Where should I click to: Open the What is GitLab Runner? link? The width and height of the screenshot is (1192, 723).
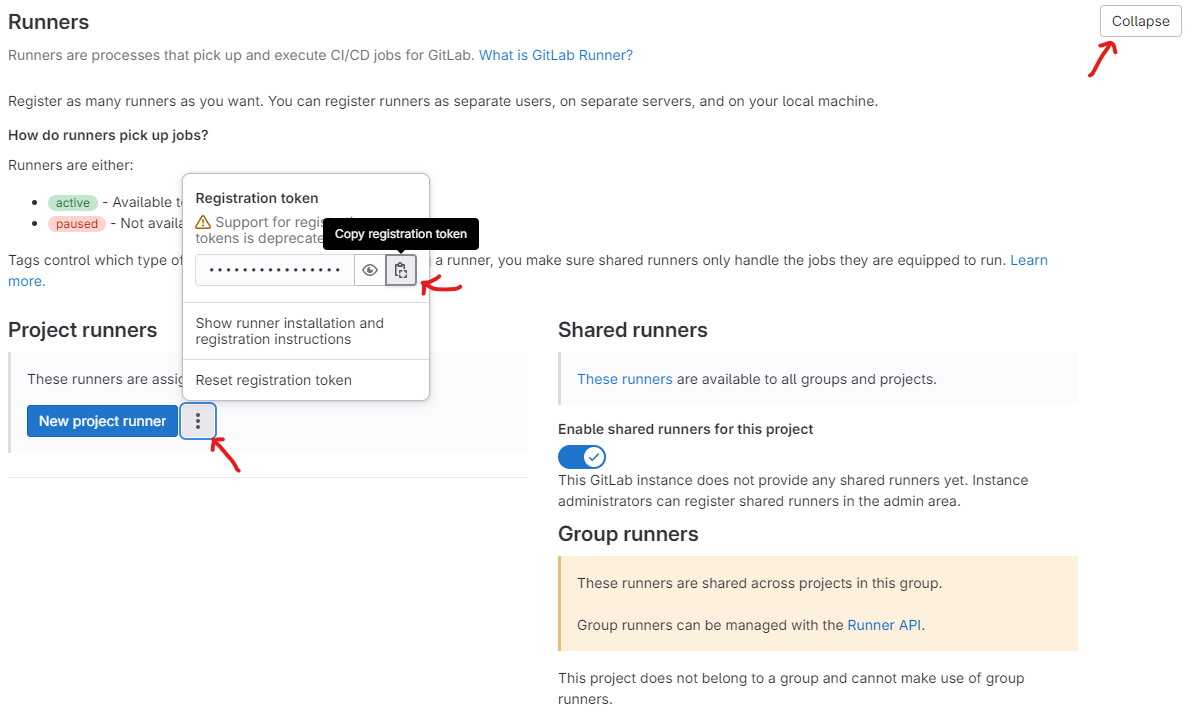(556, 55)
